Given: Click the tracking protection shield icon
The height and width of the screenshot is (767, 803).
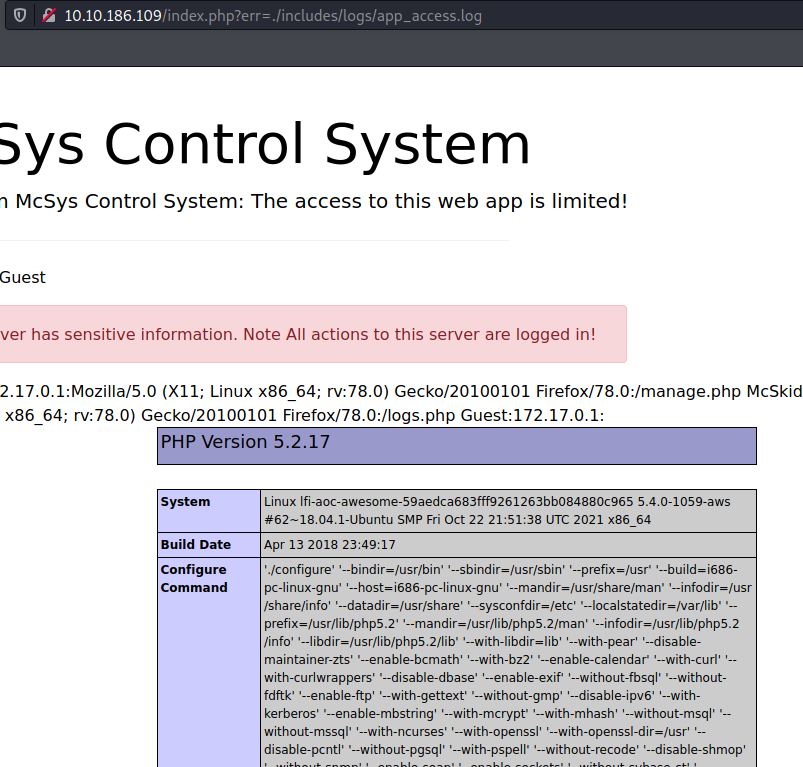Looking at the screenshot, I should 20,15.
